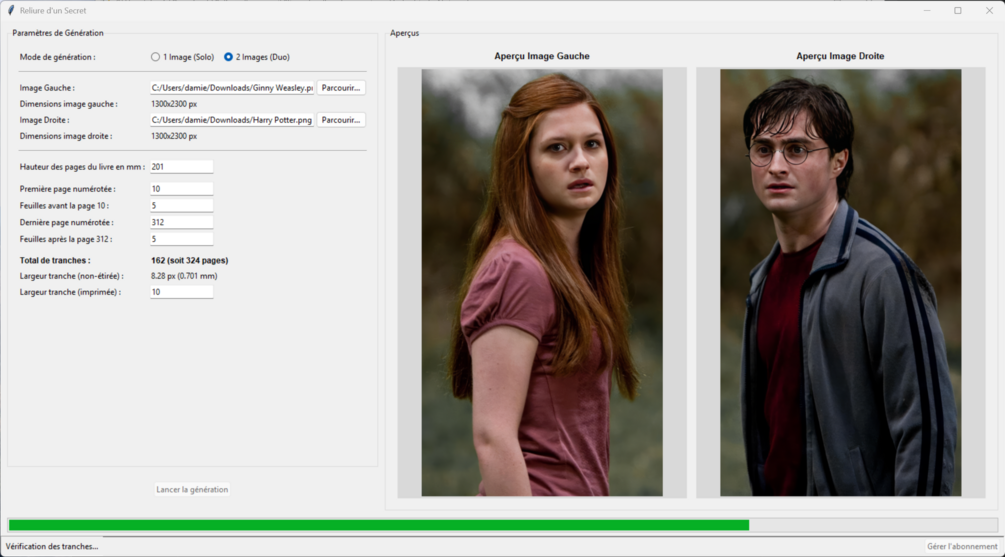Click the Image Droite file path field
This screenshot has height=557, width=1005.
pyautogui.click(x=232, y=120)
